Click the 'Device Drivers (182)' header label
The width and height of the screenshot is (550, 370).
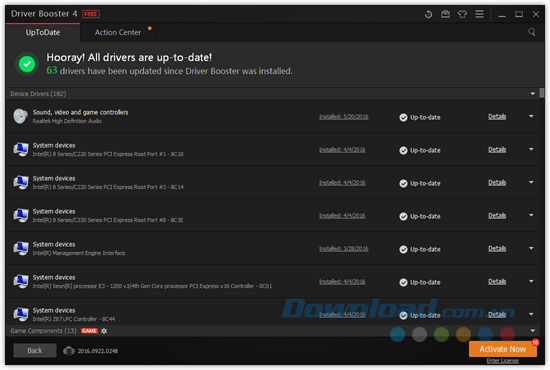(38, 94)
